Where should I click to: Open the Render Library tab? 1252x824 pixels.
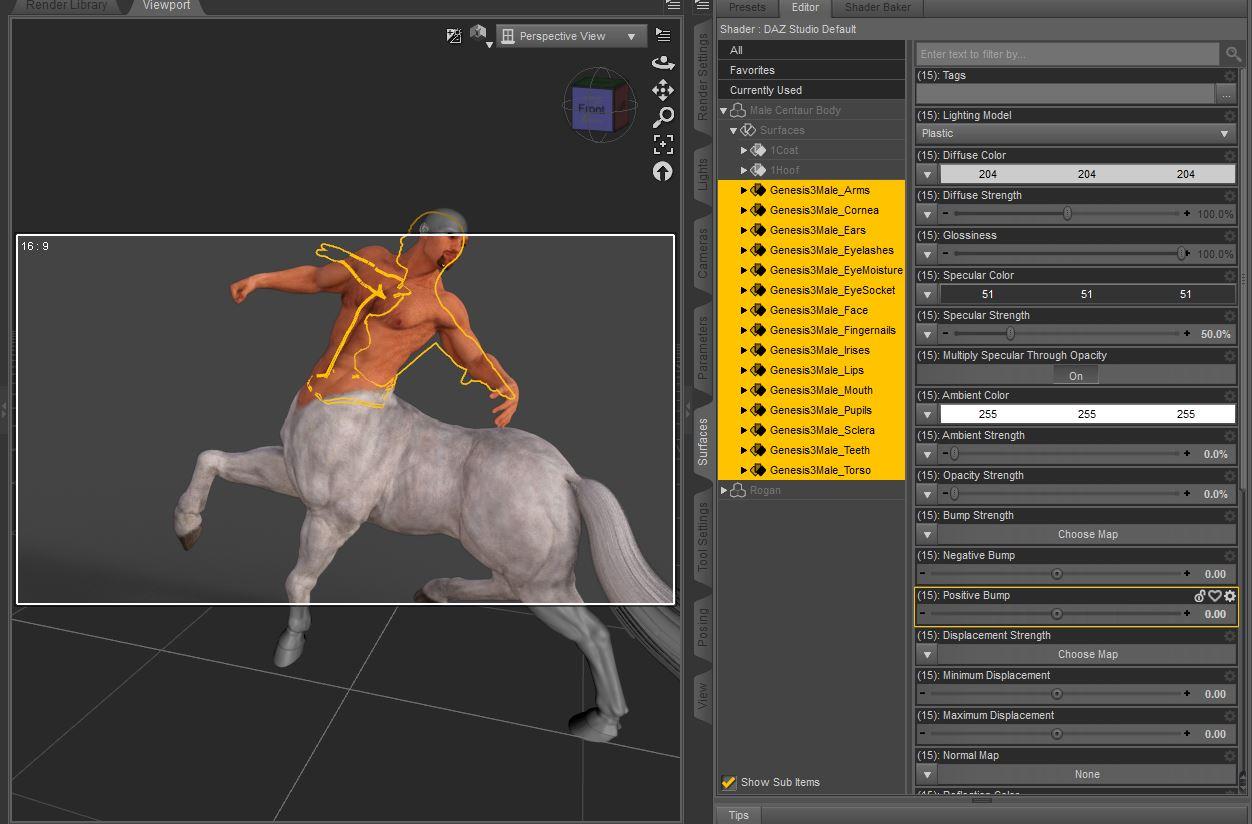[x=67, y=6]
